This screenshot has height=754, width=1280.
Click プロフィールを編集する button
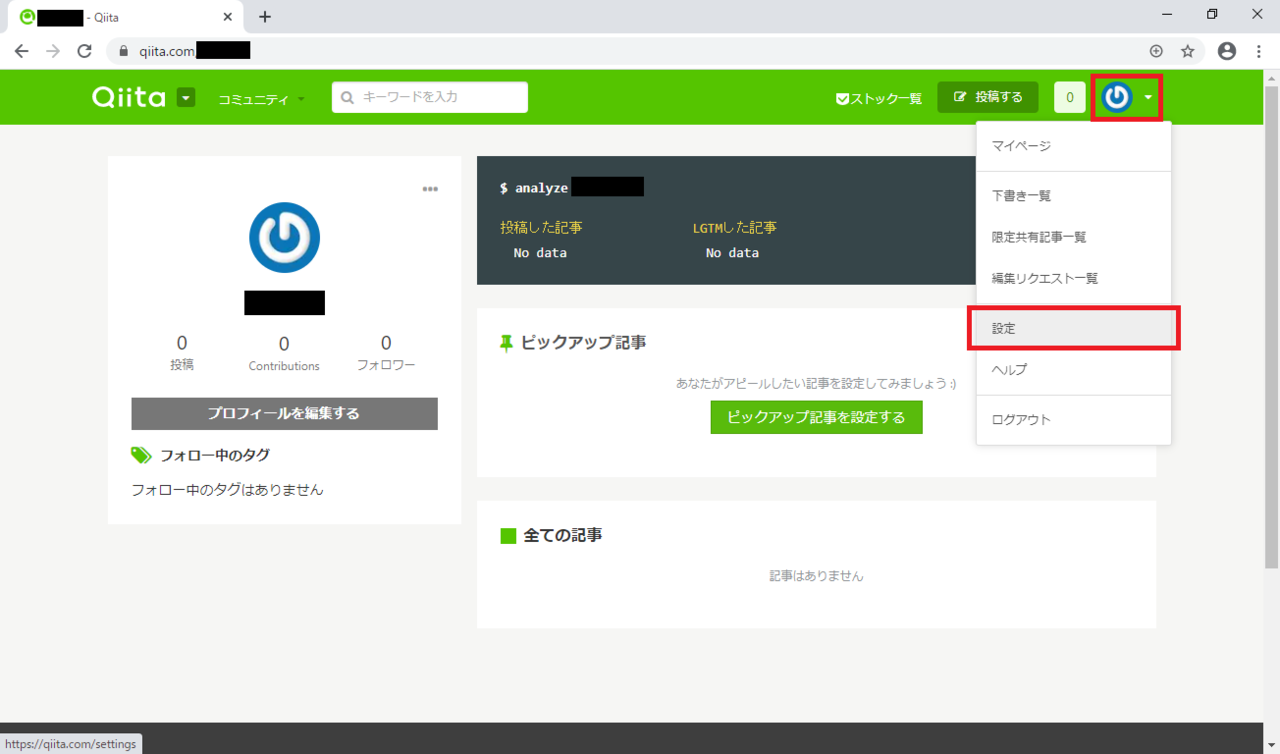point(284,413)
